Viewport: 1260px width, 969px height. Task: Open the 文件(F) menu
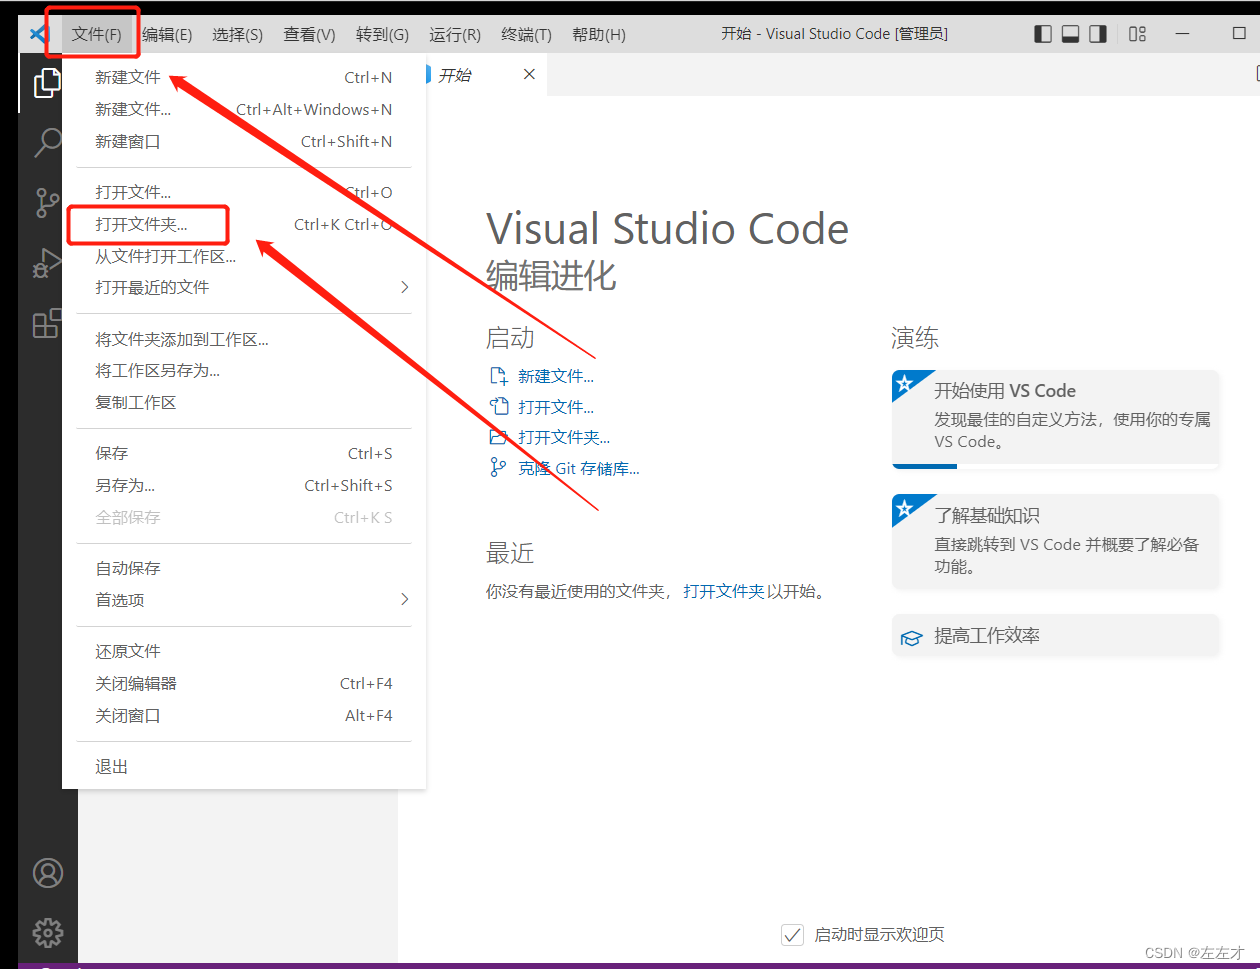[96, 34]
